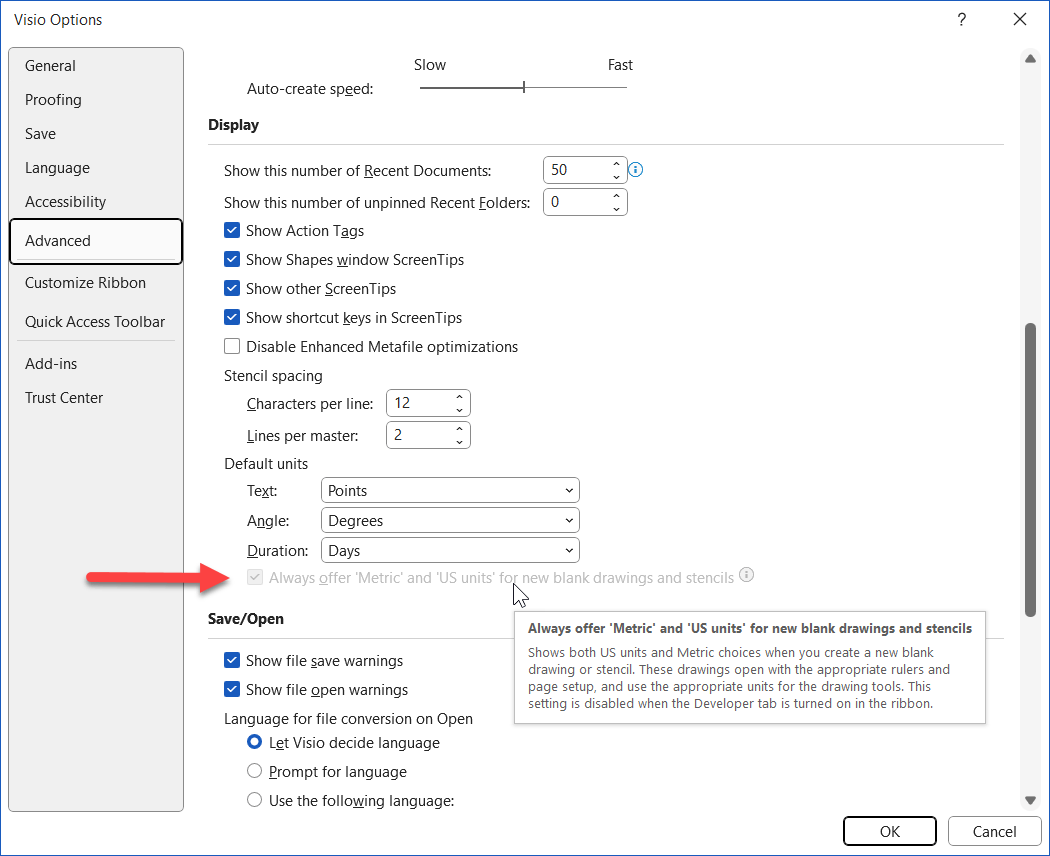The width and height of the screenshot is (1050, 856).
Task: Uncheck Show file save warnings
Action: click(x=232, y=661)
